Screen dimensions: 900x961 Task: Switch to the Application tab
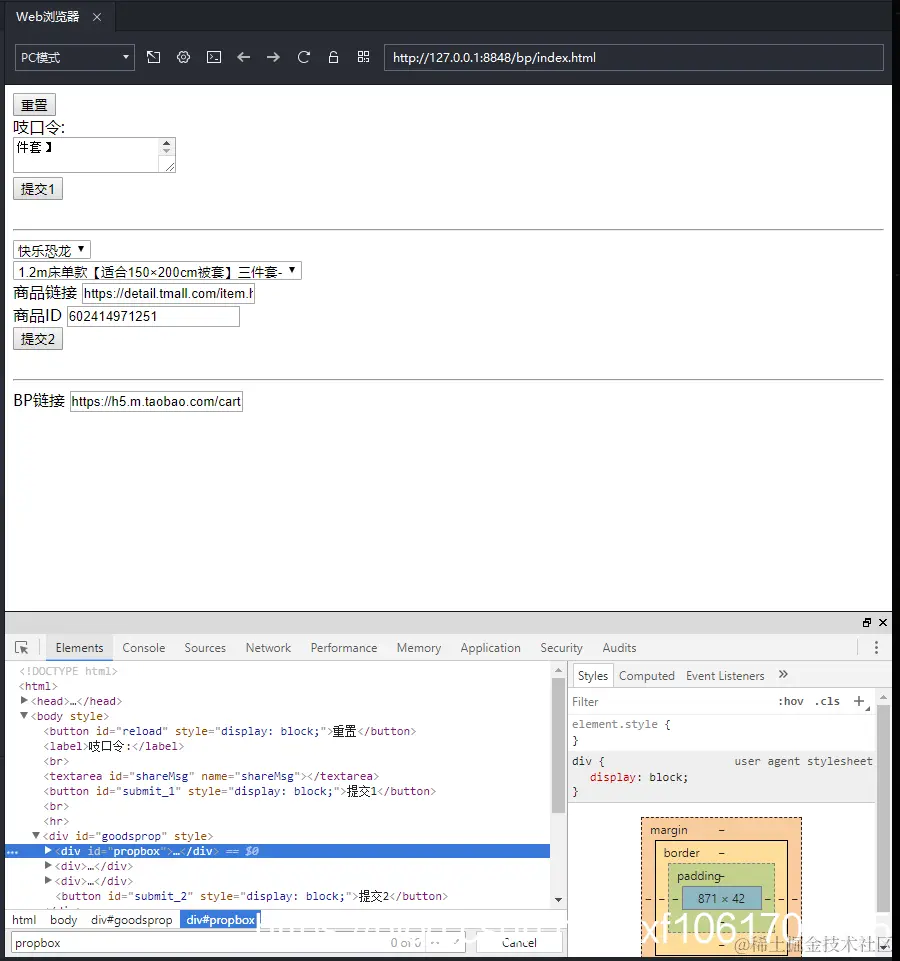click(490, 648)
